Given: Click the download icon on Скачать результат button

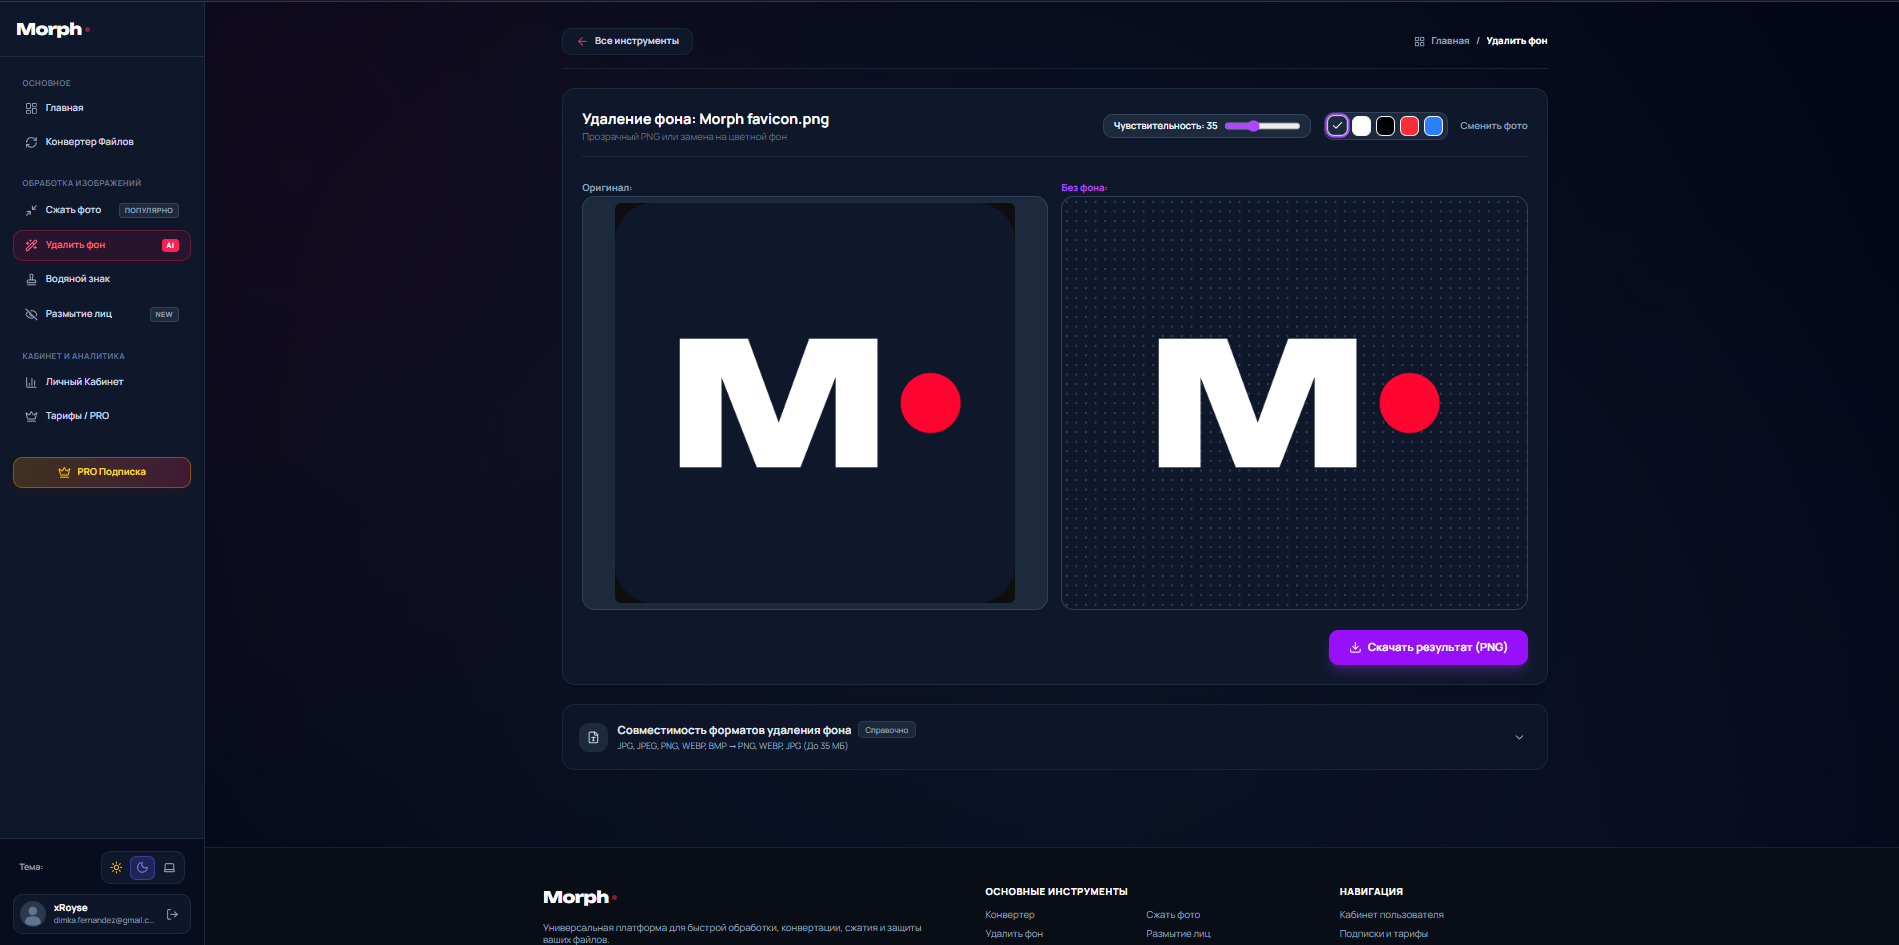Looking at the screenshot, I should (x=1355, y=647).
